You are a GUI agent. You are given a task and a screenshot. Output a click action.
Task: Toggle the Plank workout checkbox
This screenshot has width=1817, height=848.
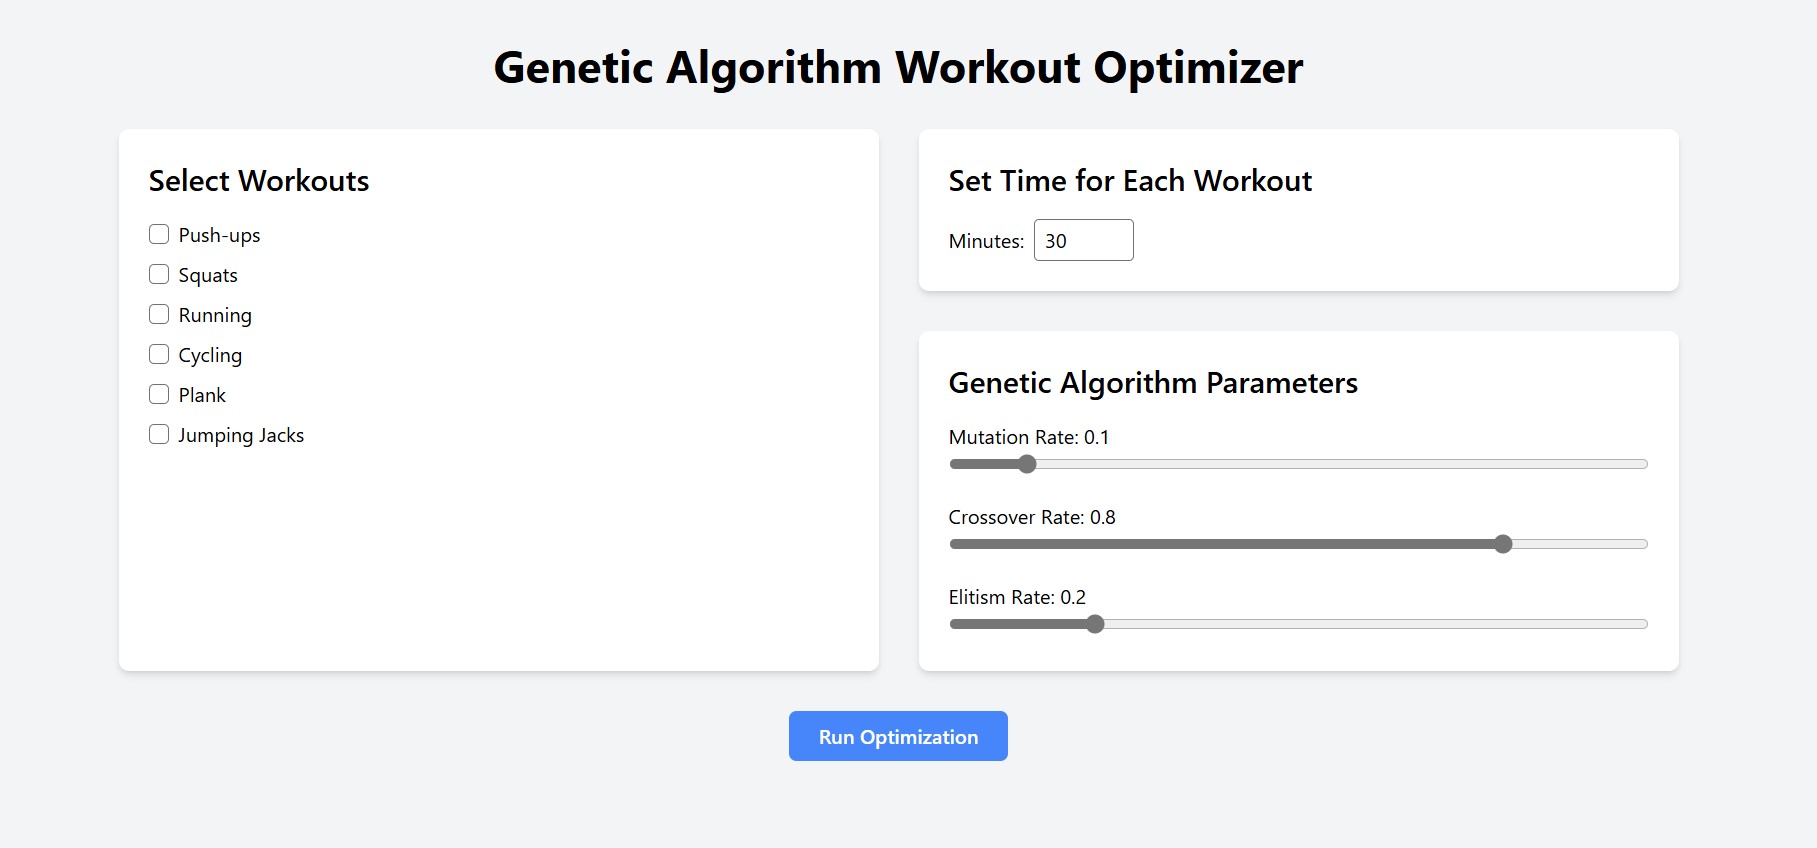click(159, 395)
